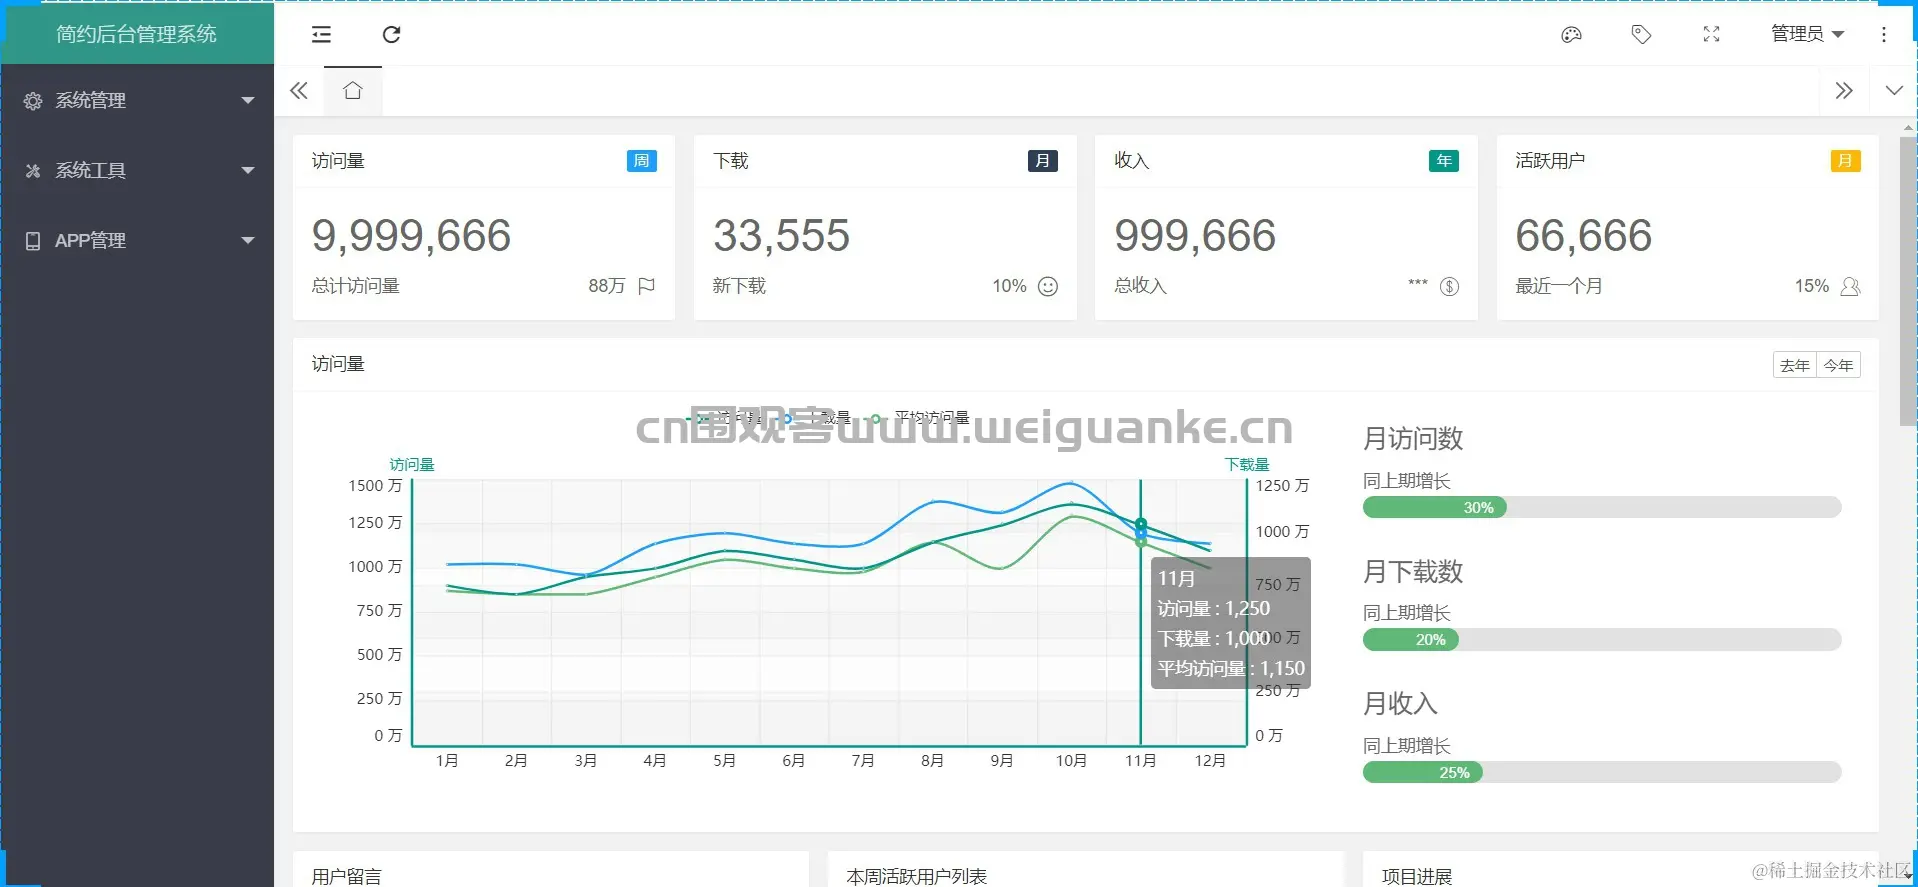Viewport: 1918px width, 887px height.
Task: Click the smiley icon on 下载 card
Action: 1048,286
